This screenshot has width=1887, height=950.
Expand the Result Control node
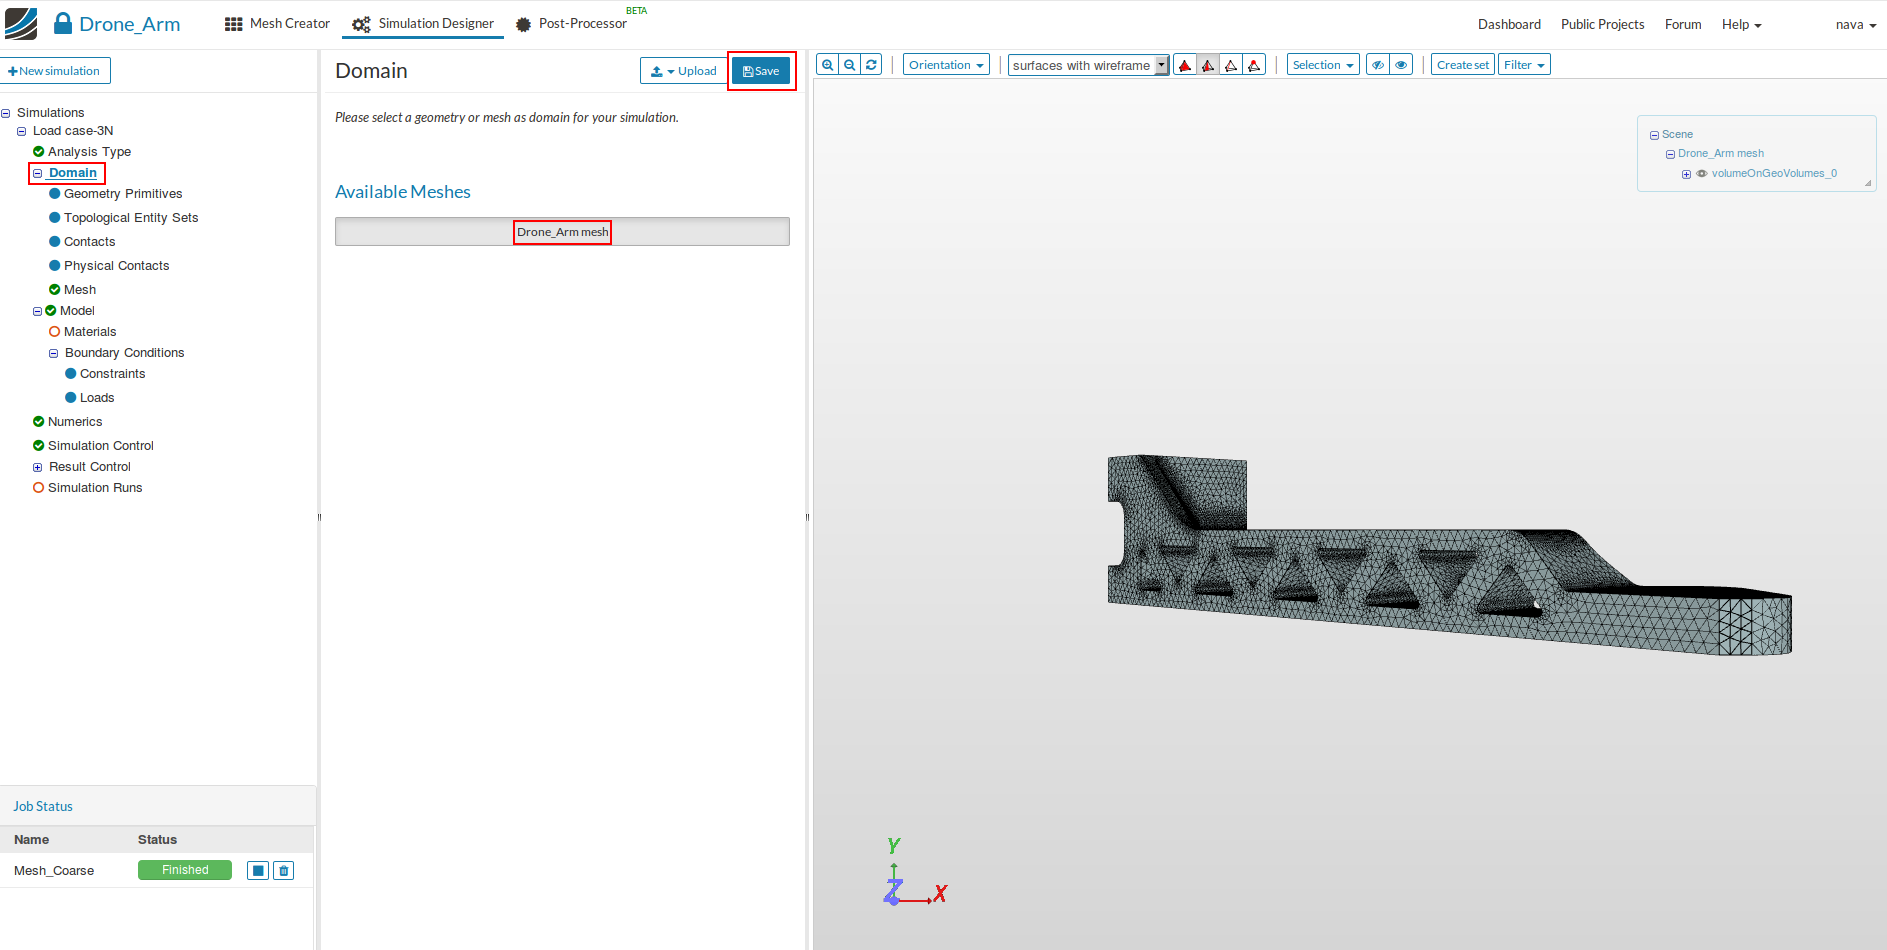click(38, 468)
